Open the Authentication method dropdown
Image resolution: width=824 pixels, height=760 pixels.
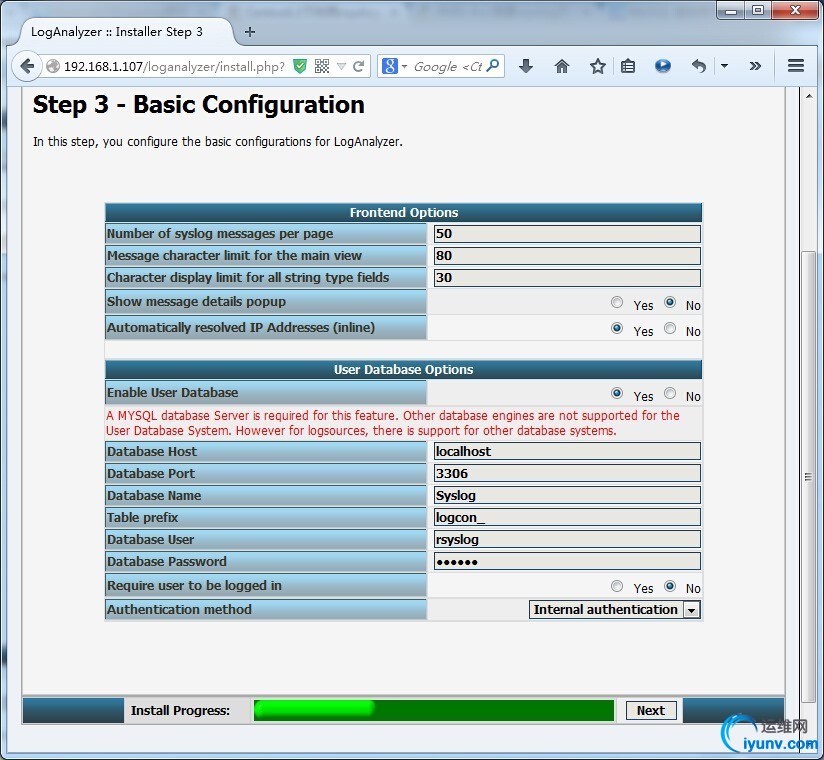(614, 610)
